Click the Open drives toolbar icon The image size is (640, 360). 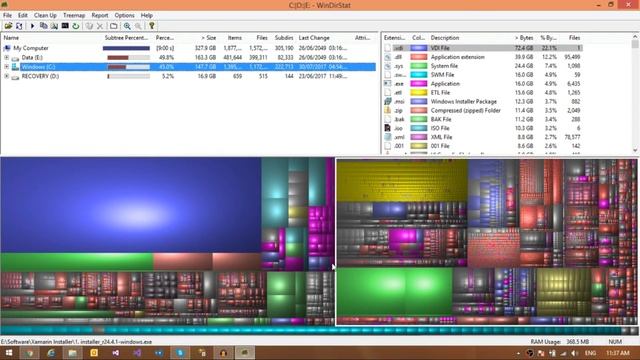pos(8,26)
